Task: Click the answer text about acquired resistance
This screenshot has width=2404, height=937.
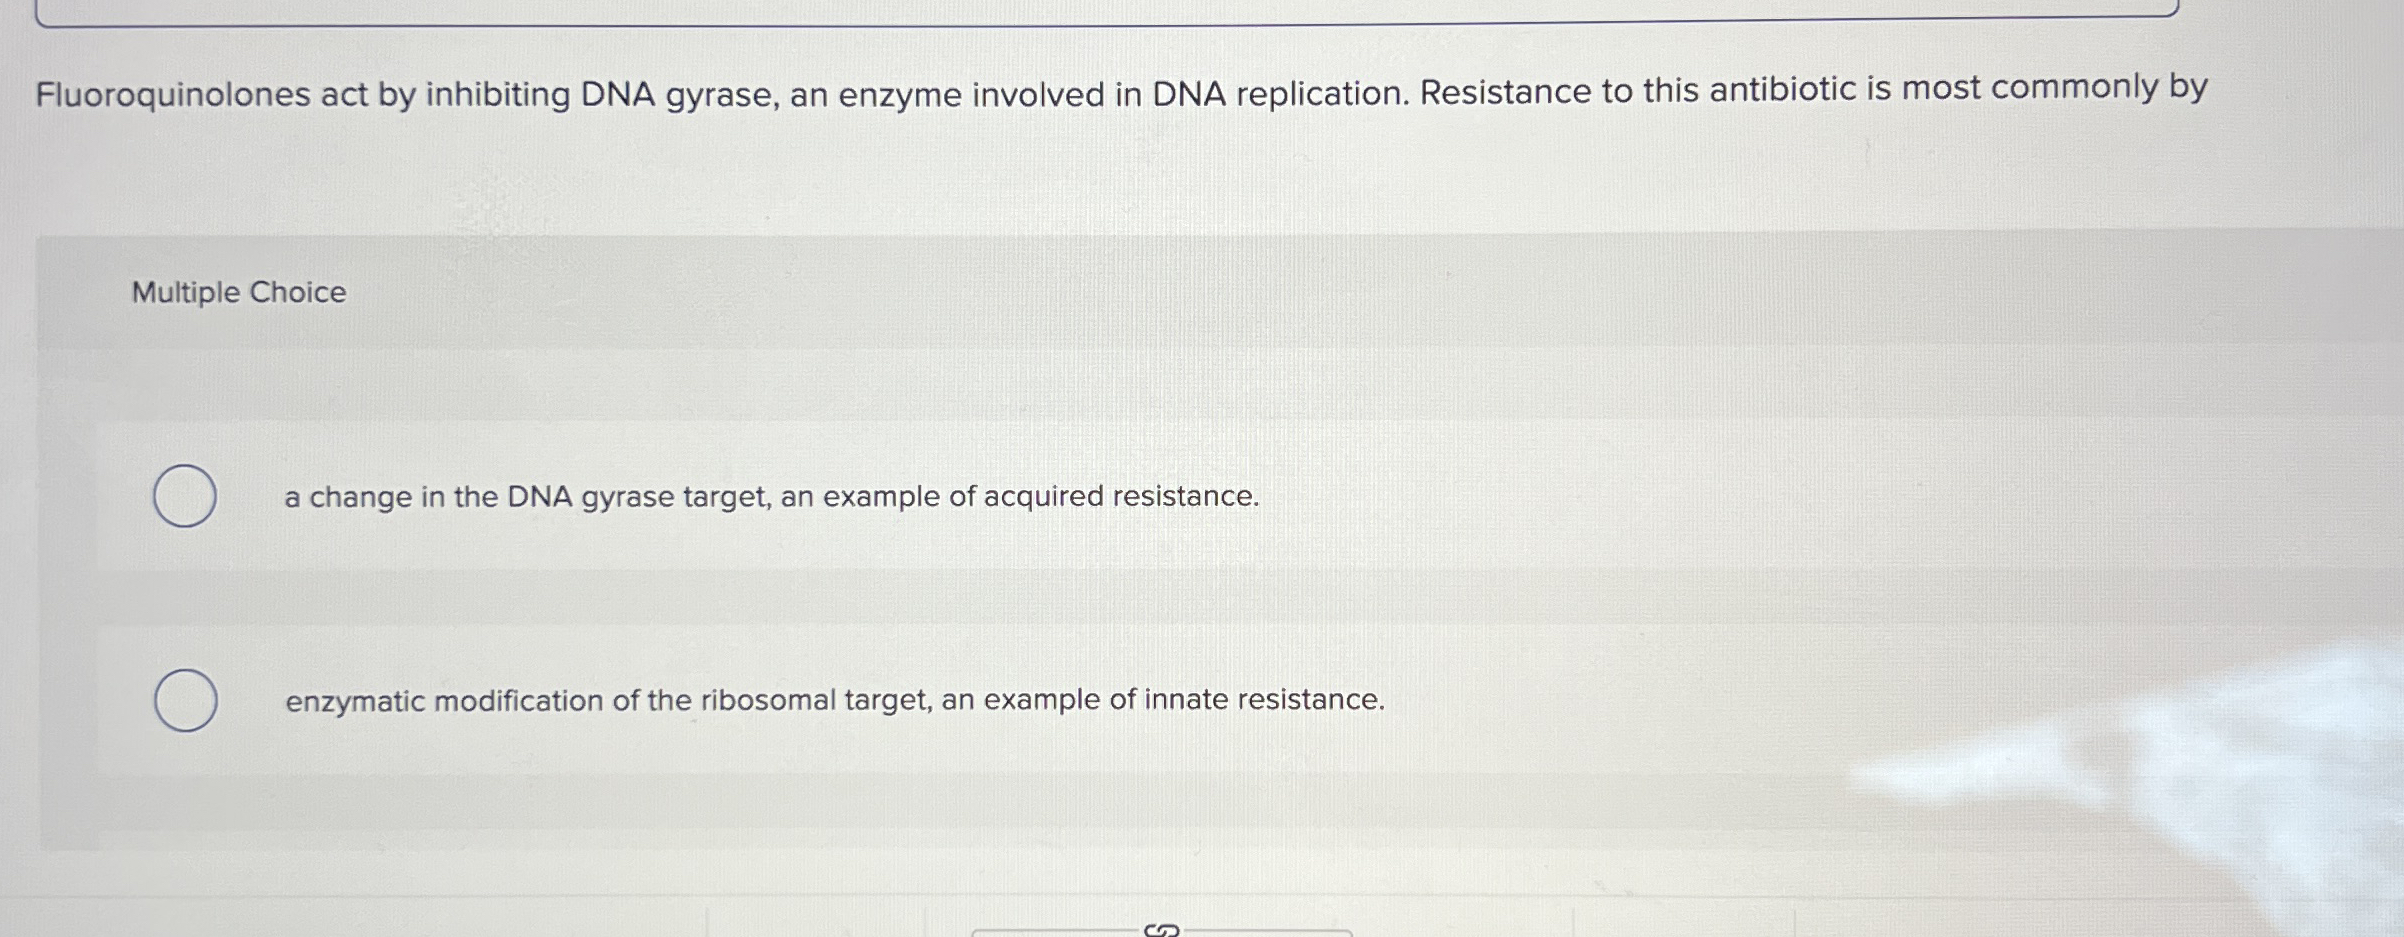Action: [x=771, y=497]
